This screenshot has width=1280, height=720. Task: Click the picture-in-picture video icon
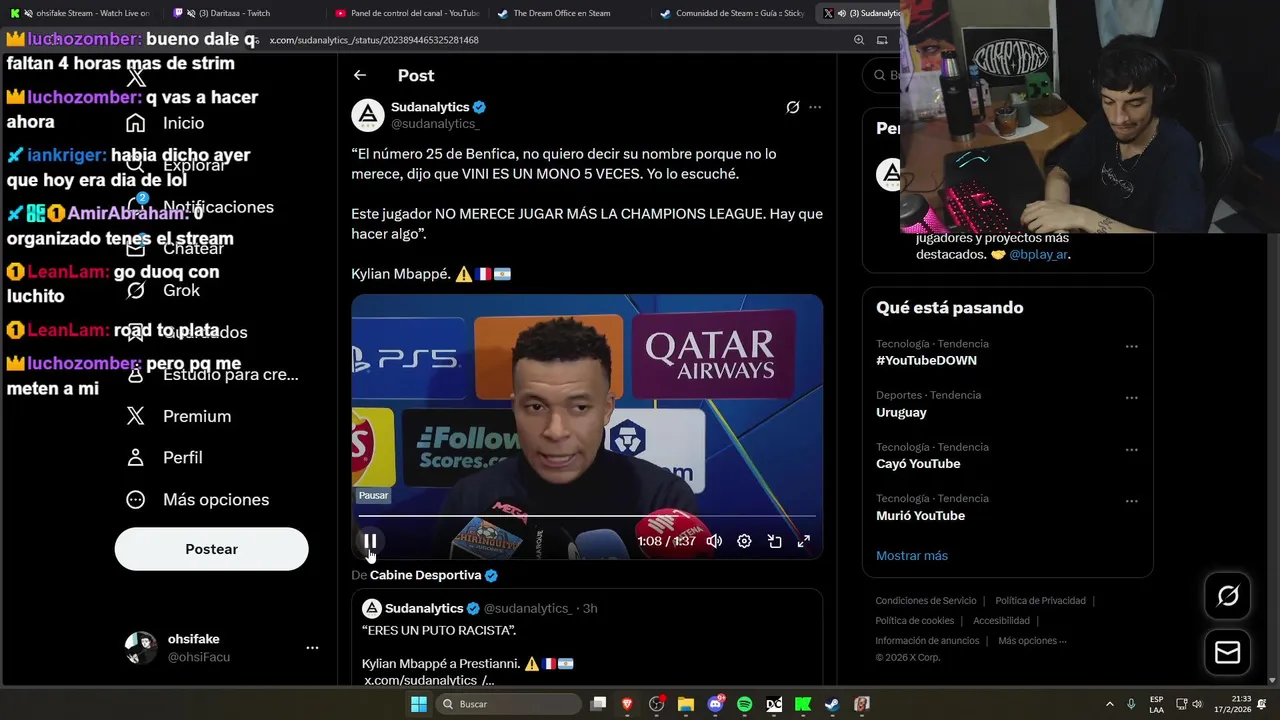(774, 541)
